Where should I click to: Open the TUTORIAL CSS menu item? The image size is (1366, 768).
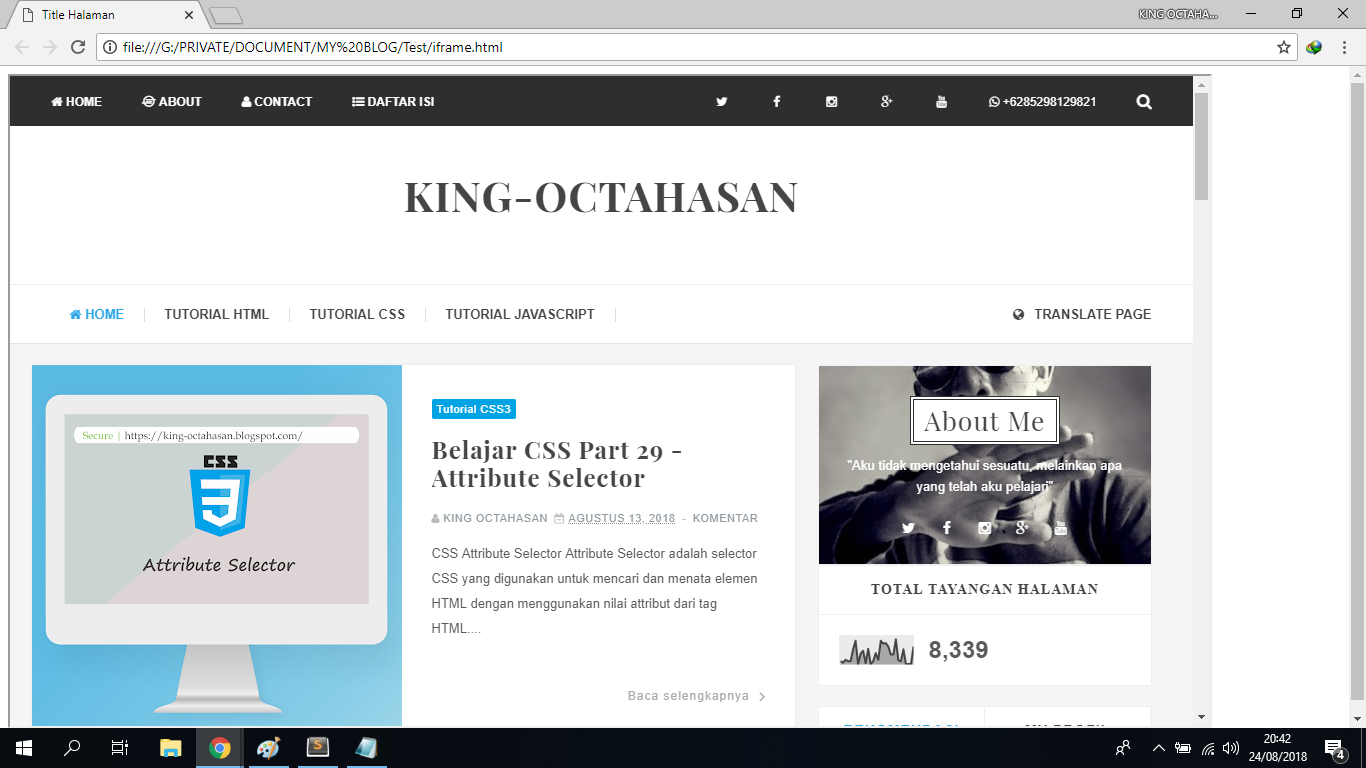tap(357, 314)
